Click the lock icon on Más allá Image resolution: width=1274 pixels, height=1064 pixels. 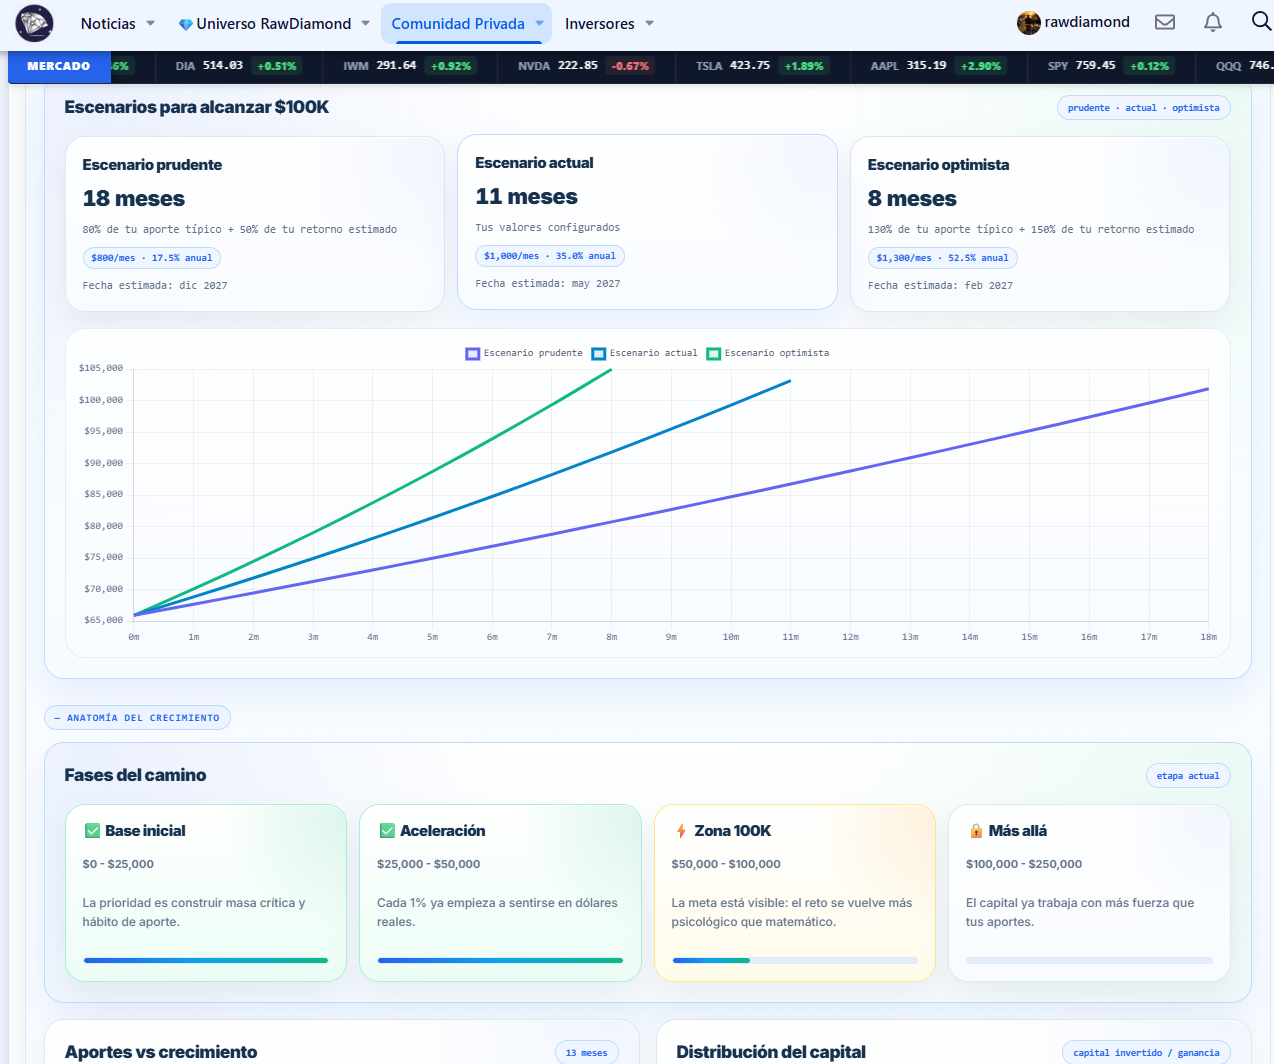pos(976,831)
